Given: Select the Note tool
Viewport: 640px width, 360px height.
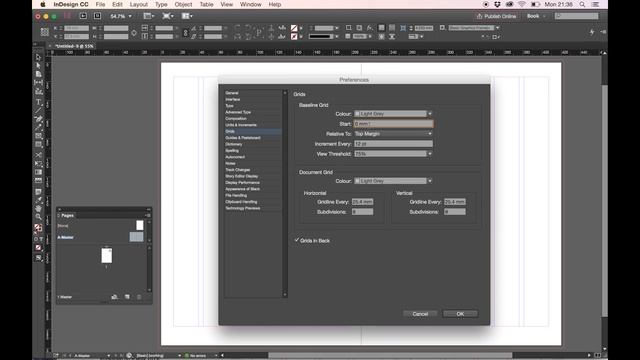Looking at the screenshot, I should tap(38, 192).
